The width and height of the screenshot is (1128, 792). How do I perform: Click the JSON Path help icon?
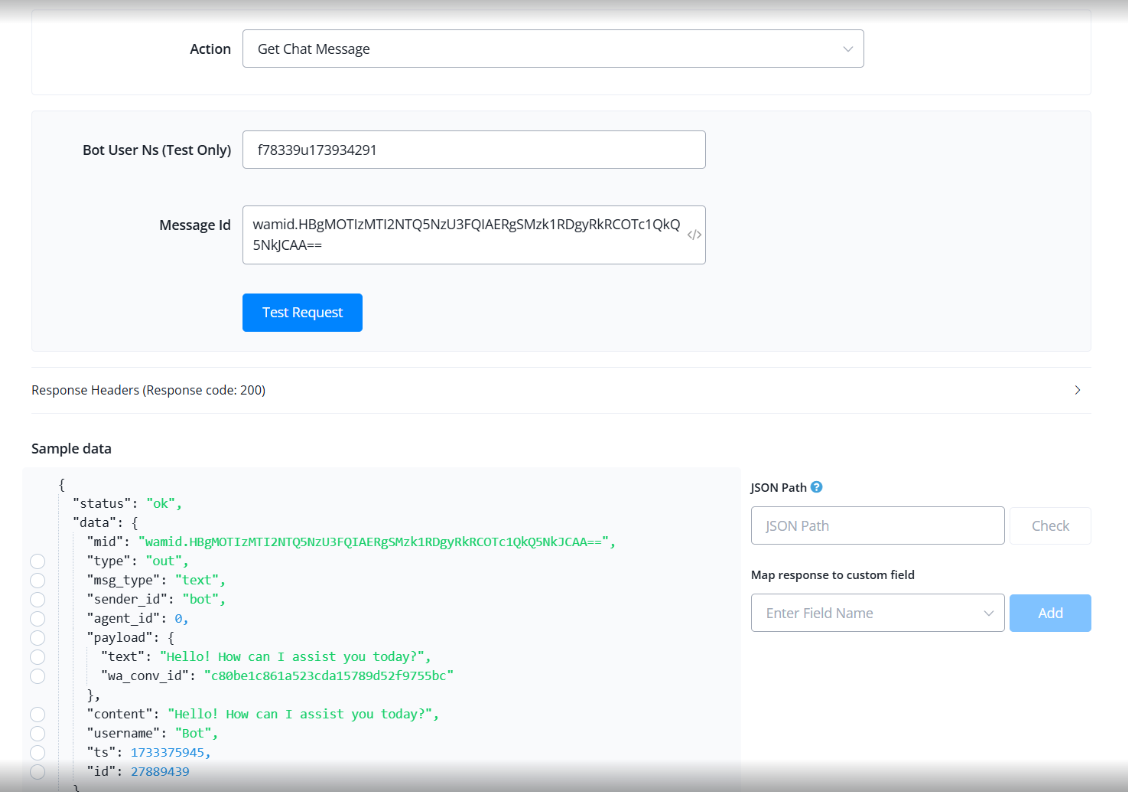pos(816,487)
